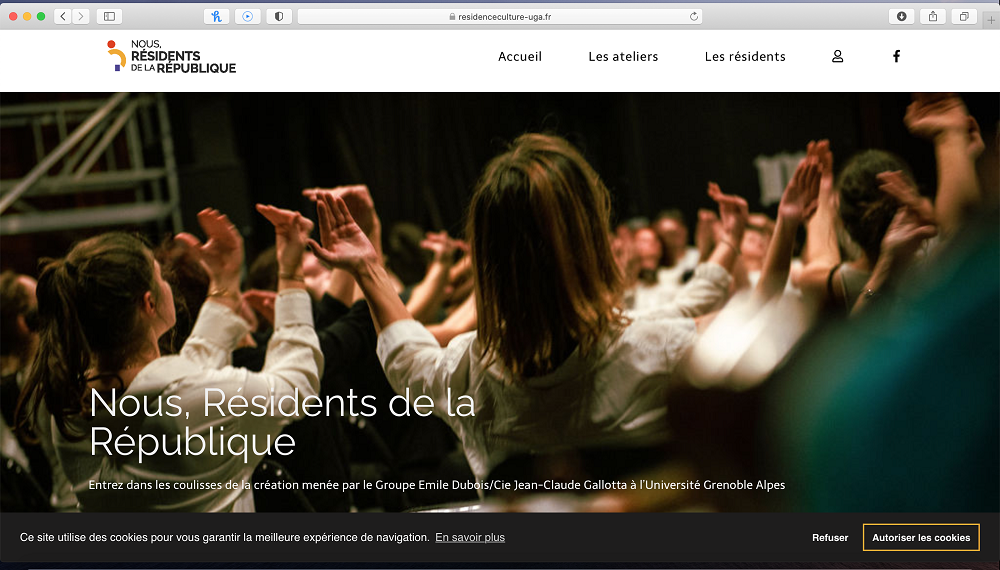Click the cookie notice message text
Screen dimensions: 1000x570
224,537
